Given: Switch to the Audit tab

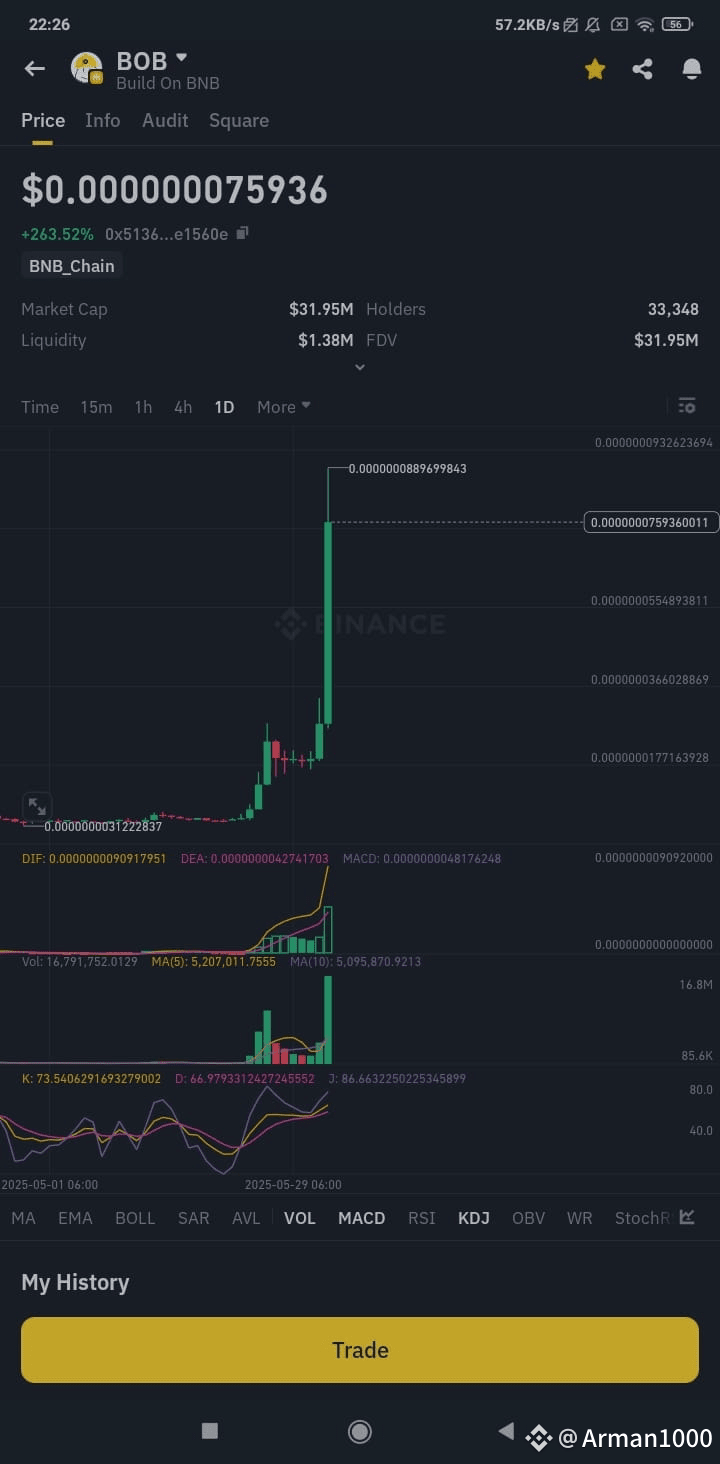Looking at the screenshot, I should 165,120.
